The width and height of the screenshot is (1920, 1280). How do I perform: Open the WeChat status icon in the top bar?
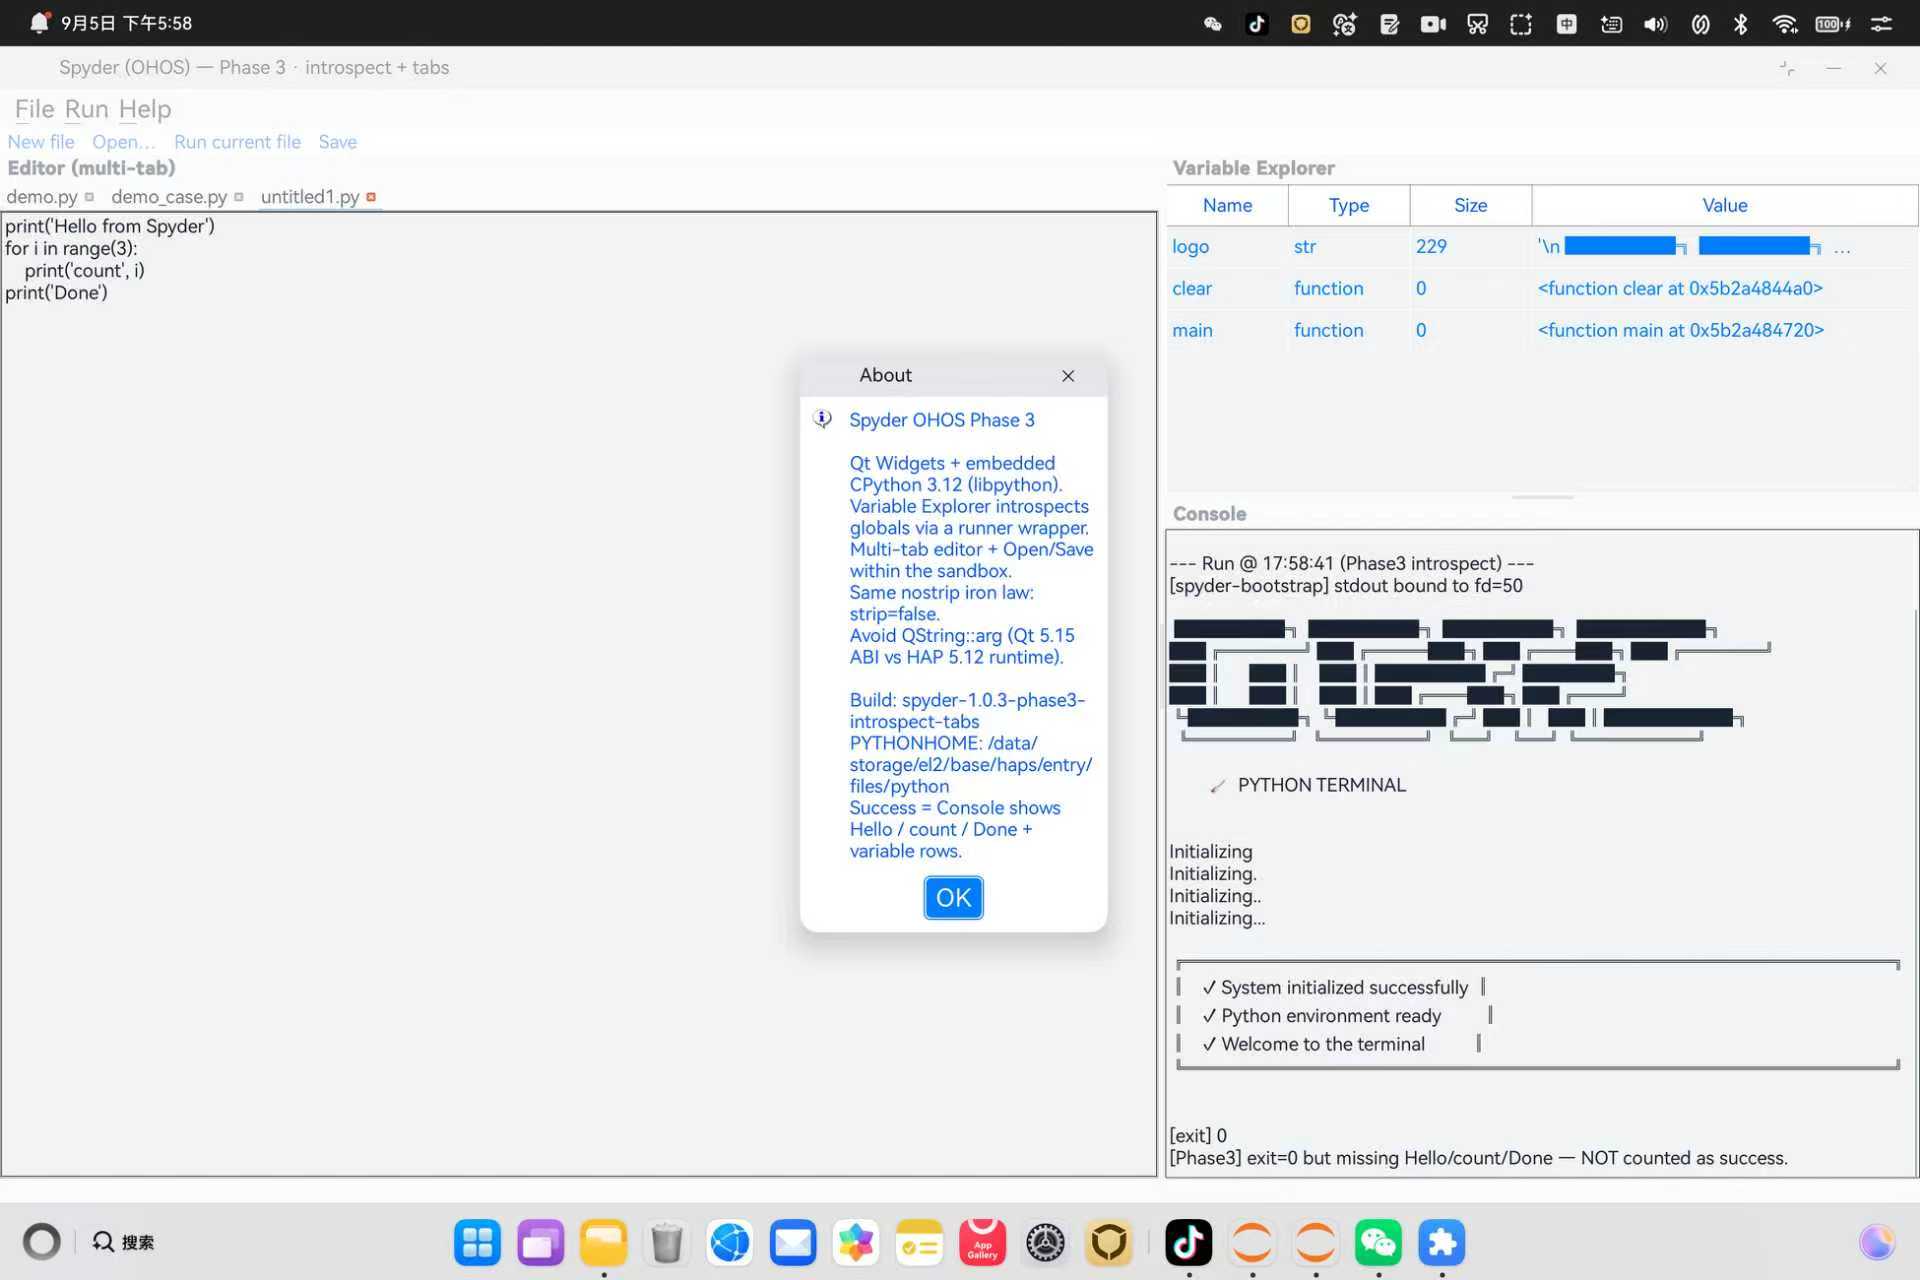pos(1212,24)
